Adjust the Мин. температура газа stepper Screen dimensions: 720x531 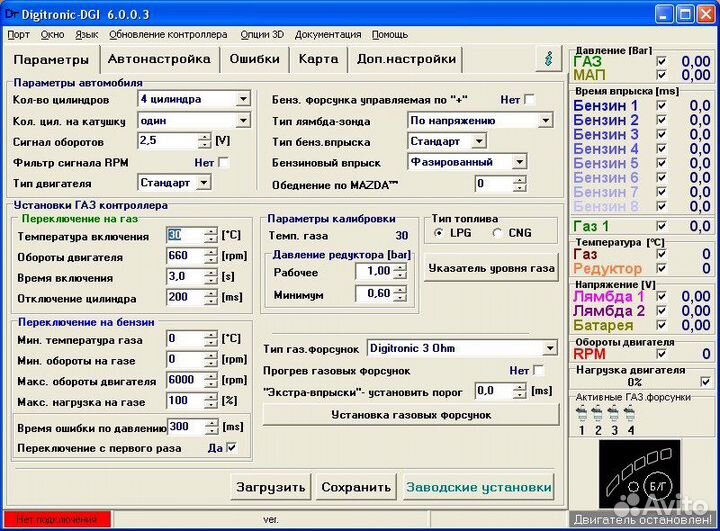pos(211,339)
